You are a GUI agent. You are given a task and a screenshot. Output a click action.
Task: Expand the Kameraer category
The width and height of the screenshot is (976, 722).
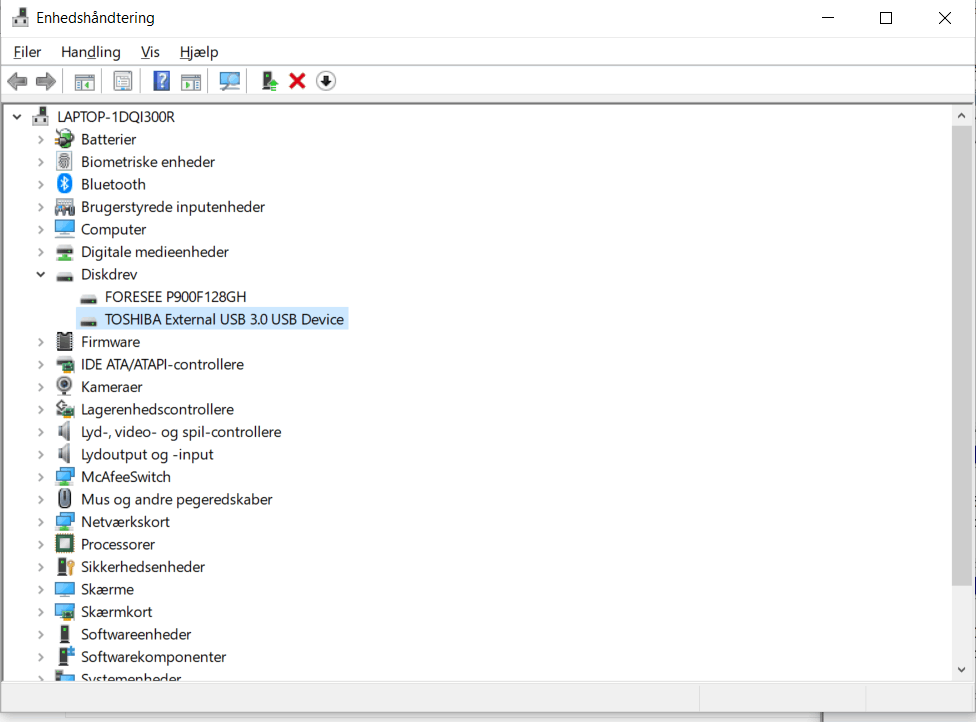(40, 387)
